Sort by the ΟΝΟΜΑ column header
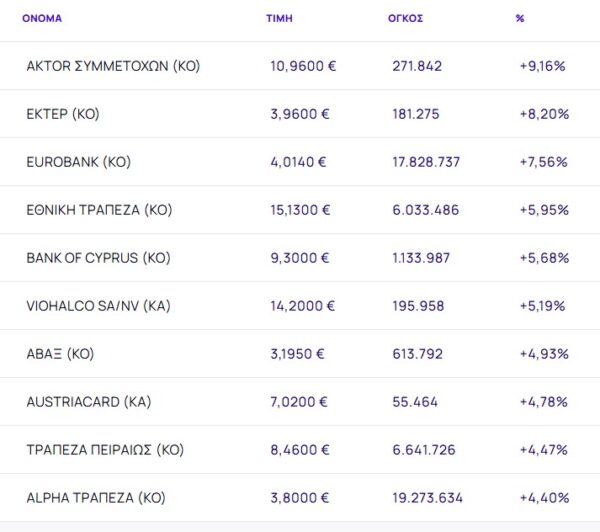The height and width of the screenshot is (532, 600). [42, 18]
